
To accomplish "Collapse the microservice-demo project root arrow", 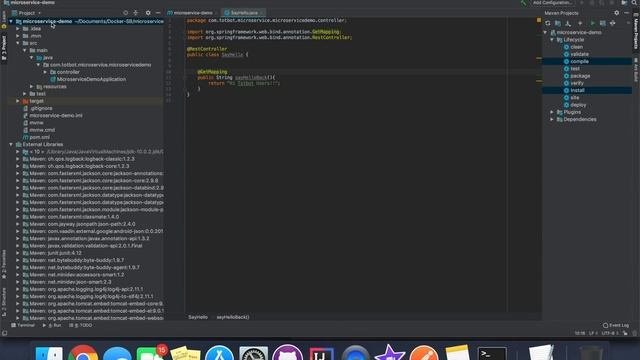I will click(11, 22).
